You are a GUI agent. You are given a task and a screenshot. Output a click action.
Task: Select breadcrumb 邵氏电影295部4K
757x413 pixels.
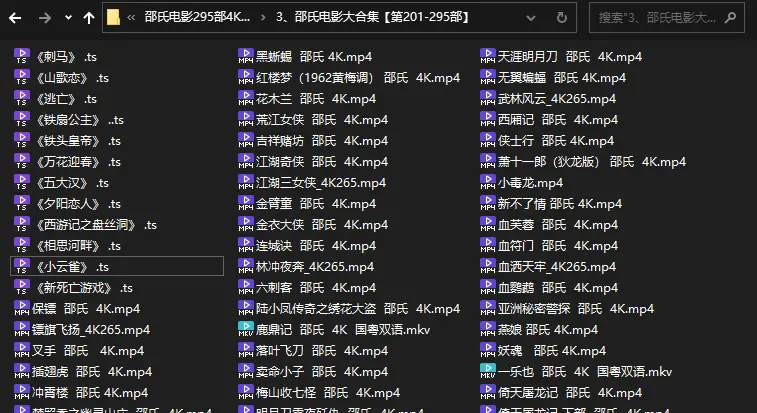(197, 17)
